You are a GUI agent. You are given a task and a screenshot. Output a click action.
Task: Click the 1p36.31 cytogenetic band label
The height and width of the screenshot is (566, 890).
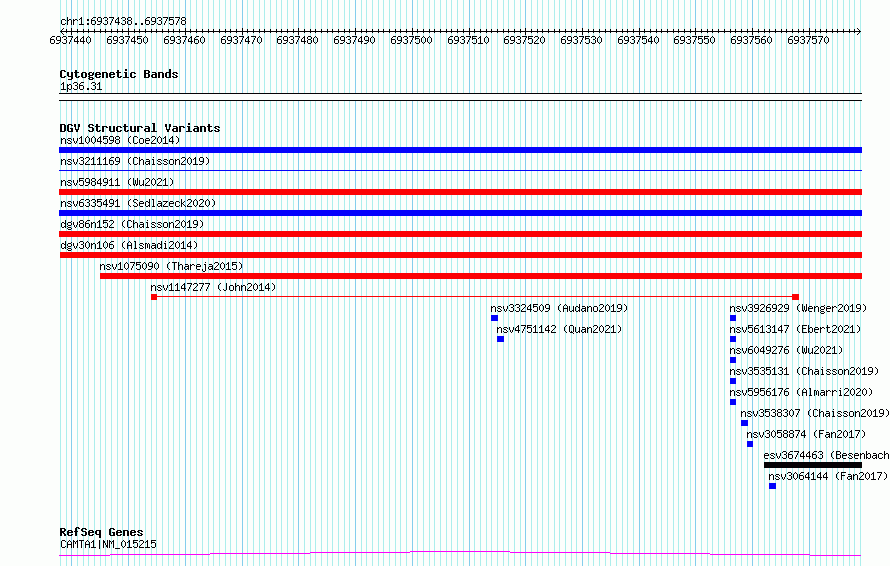click(81, 87)
